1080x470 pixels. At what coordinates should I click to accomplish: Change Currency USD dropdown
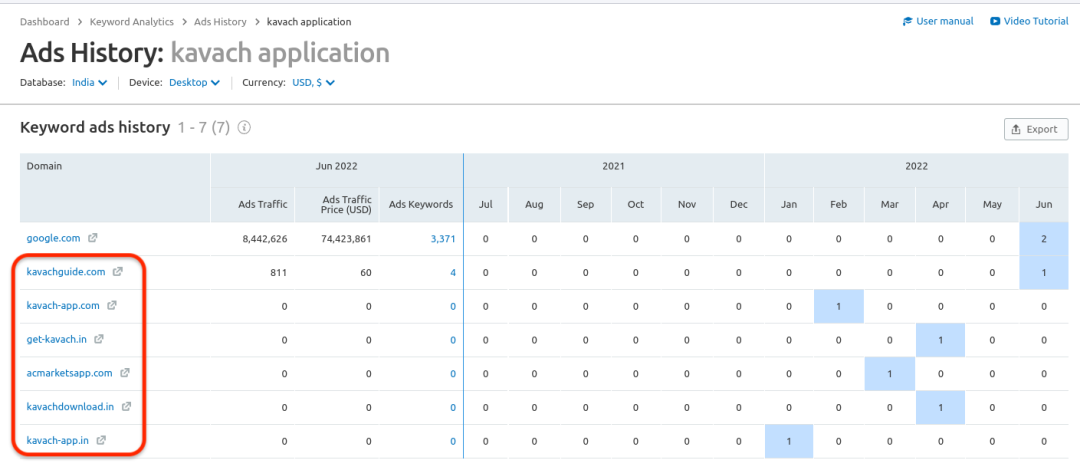point(313,83)
